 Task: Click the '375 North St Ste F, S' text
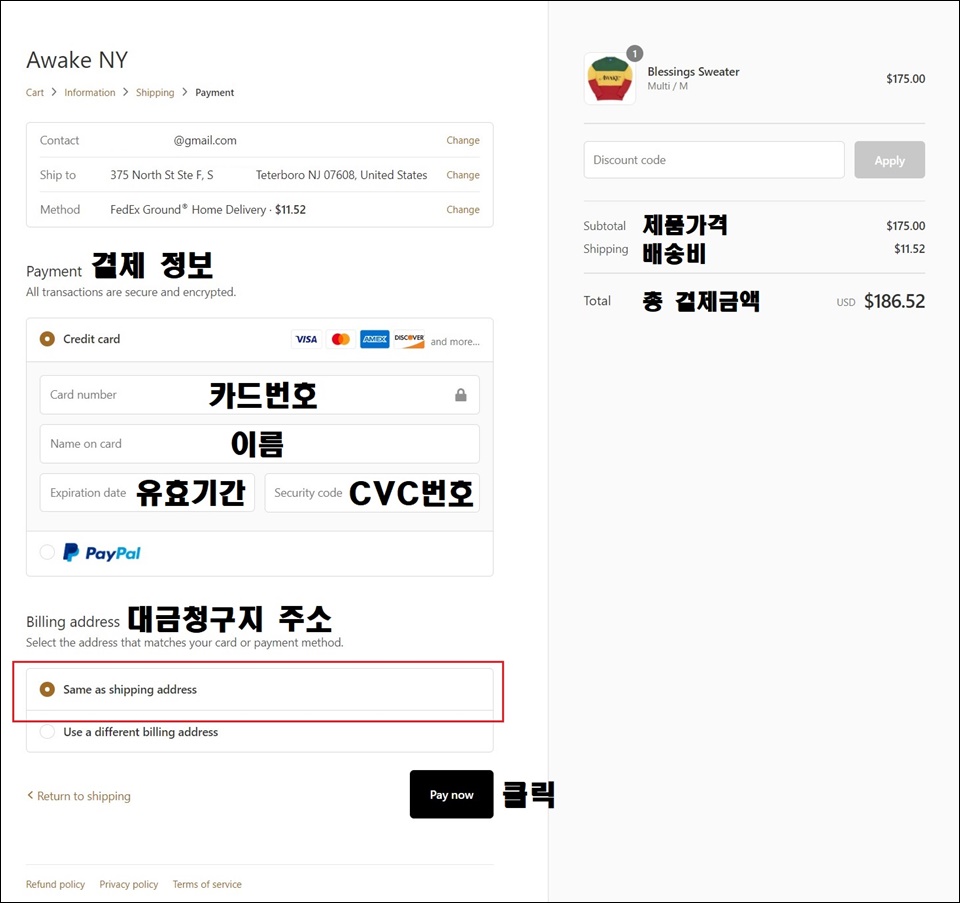coord(162,175)
